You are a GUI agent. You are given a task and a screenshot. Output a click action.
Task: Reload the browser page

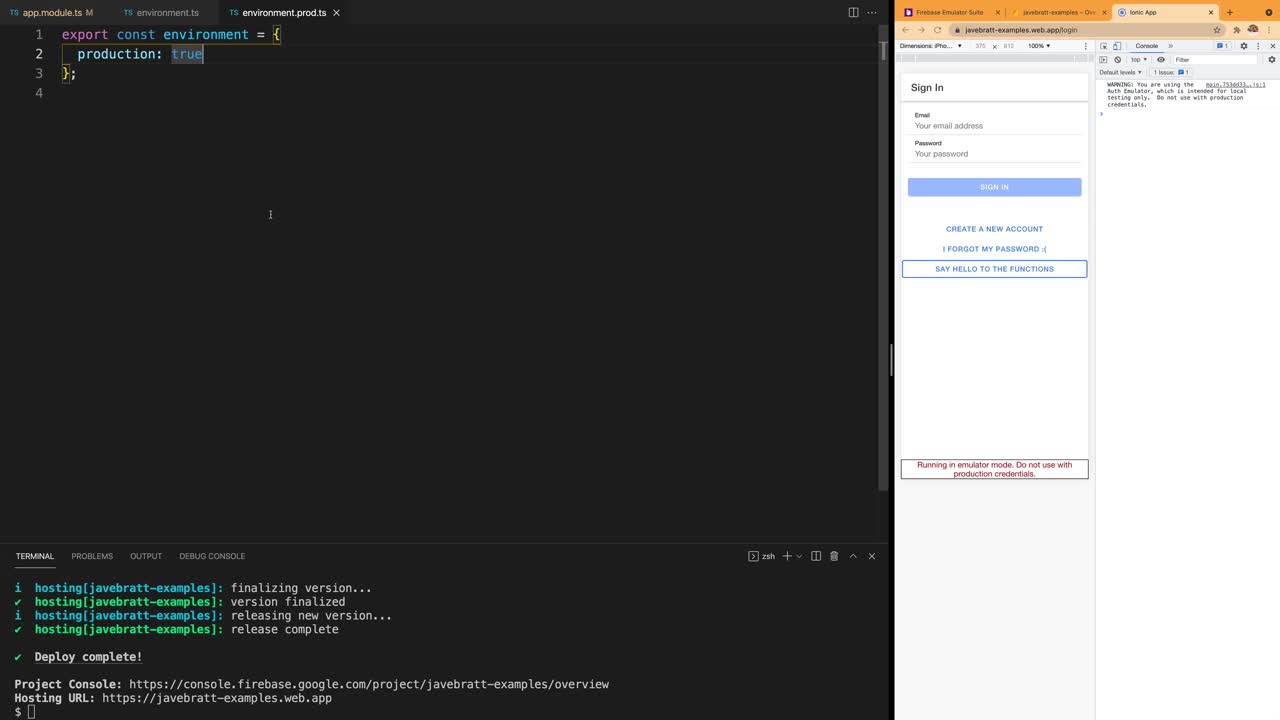pyautogui.click(x=937, y=30)
